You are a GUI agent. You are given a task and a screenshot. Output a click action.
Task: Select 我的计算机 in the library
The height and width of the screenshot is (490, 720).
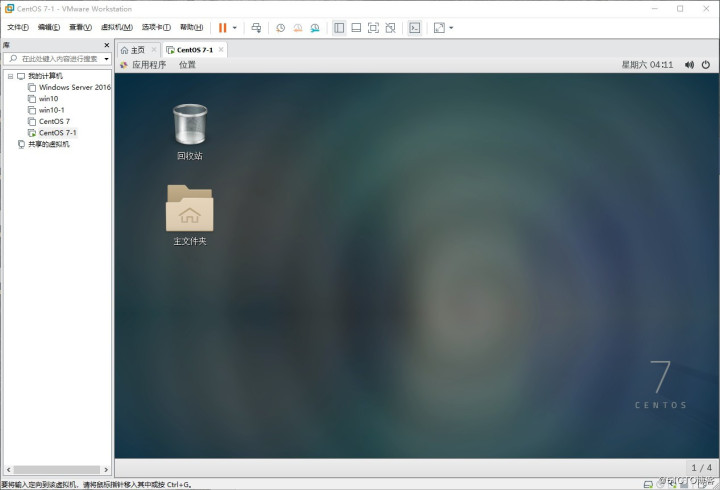45,76
